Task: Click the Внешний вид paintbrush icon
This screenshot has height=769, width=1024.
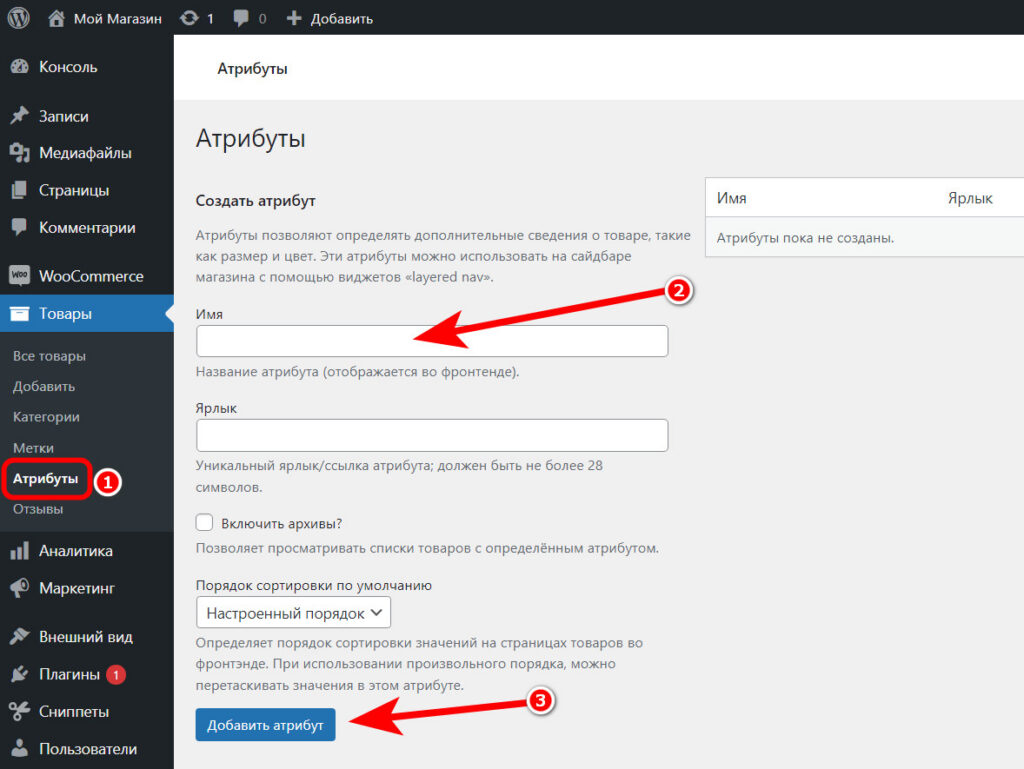Action: tap(20, 636)
